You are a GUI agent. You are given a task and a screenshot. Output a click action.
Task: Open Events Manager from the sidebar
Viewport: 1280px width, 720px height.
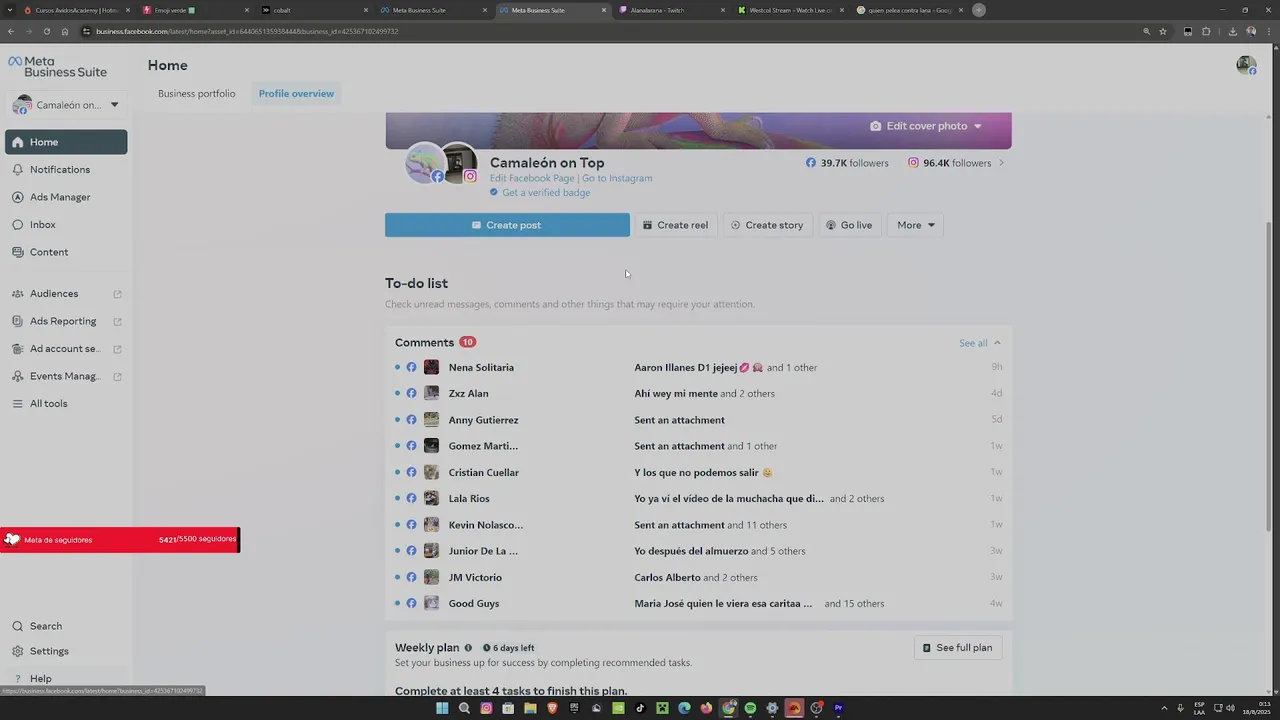[66, 376]
